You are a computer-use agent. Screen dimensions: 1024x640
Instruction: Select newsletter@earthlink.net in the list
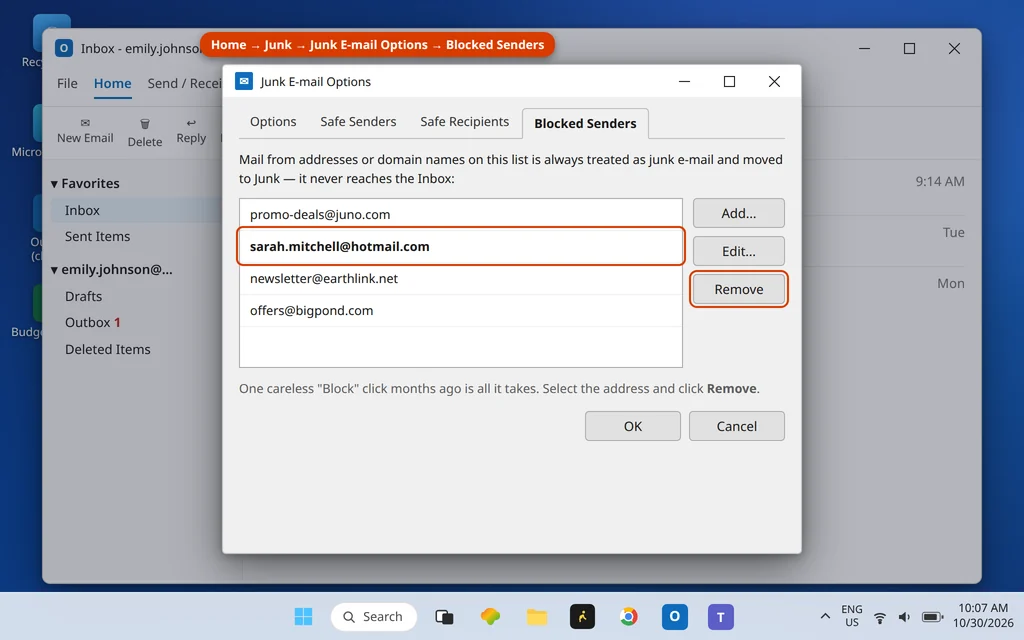click(x=460, y=278)
